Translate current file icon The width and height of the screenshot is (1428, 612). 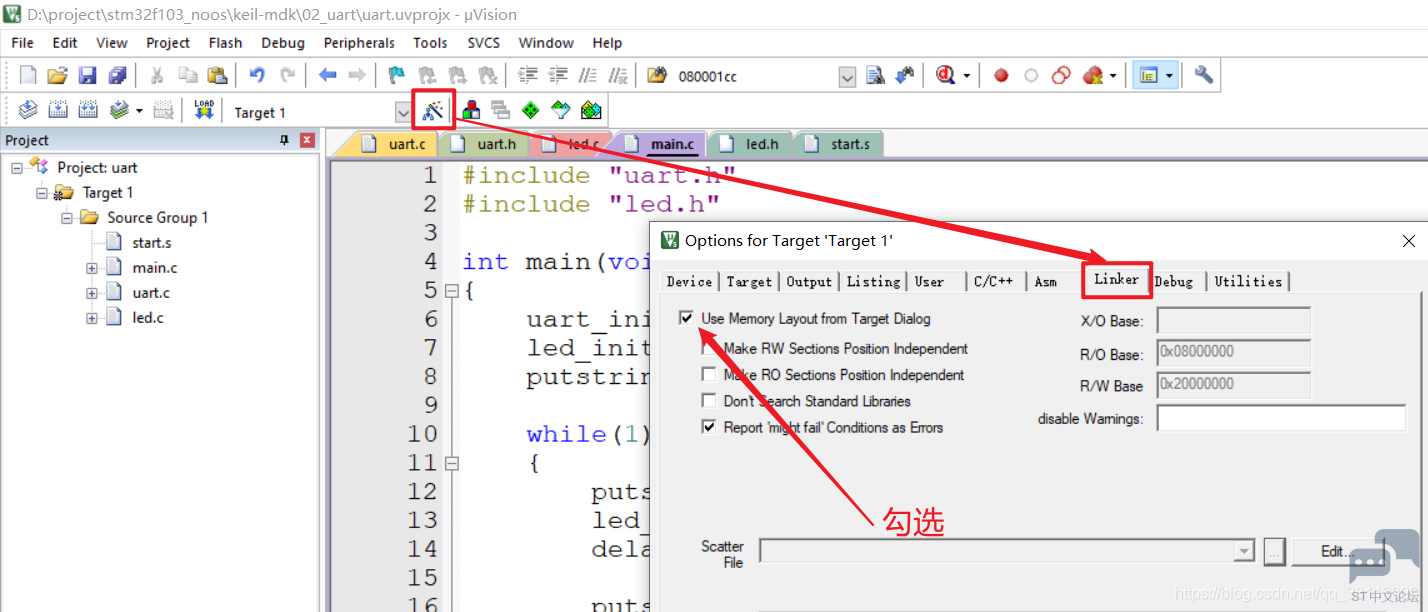point(28,110)
